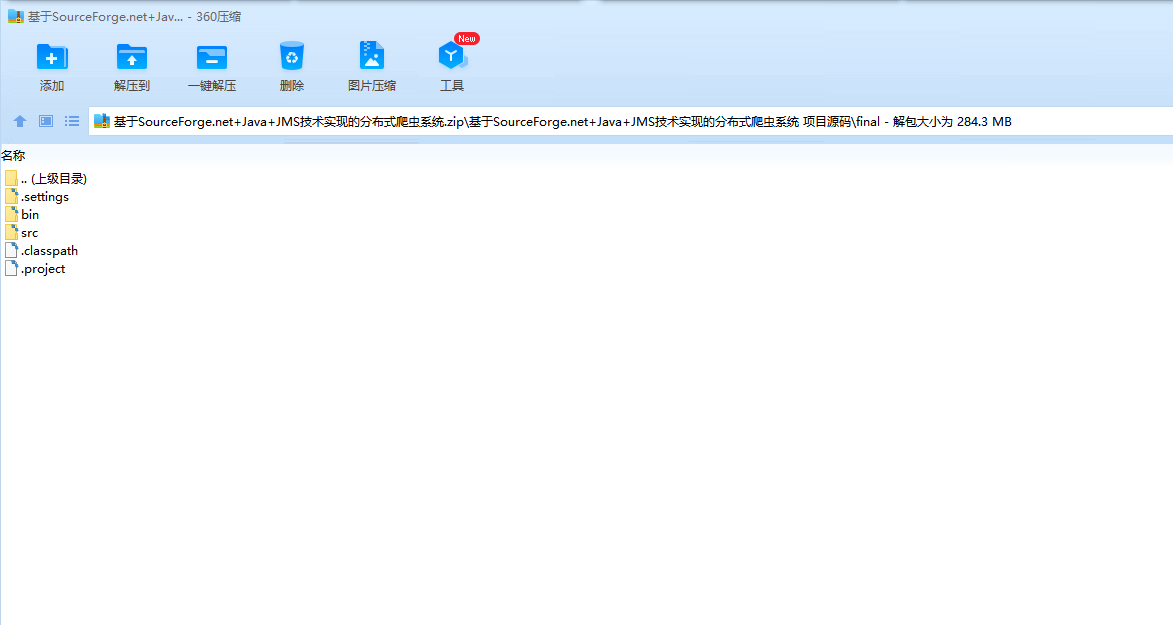Switch to list view icon

coord(72,121)
